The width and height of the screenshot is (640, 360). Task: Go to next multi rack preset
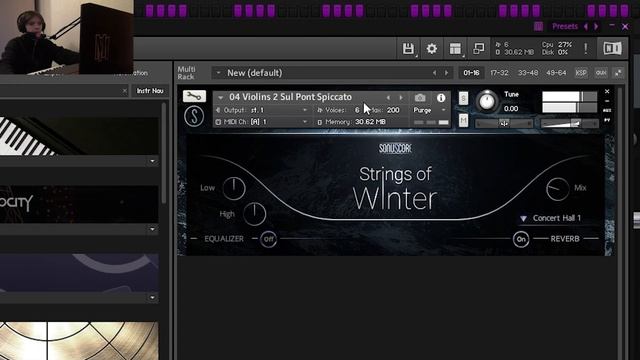click(x=446, y=73)
